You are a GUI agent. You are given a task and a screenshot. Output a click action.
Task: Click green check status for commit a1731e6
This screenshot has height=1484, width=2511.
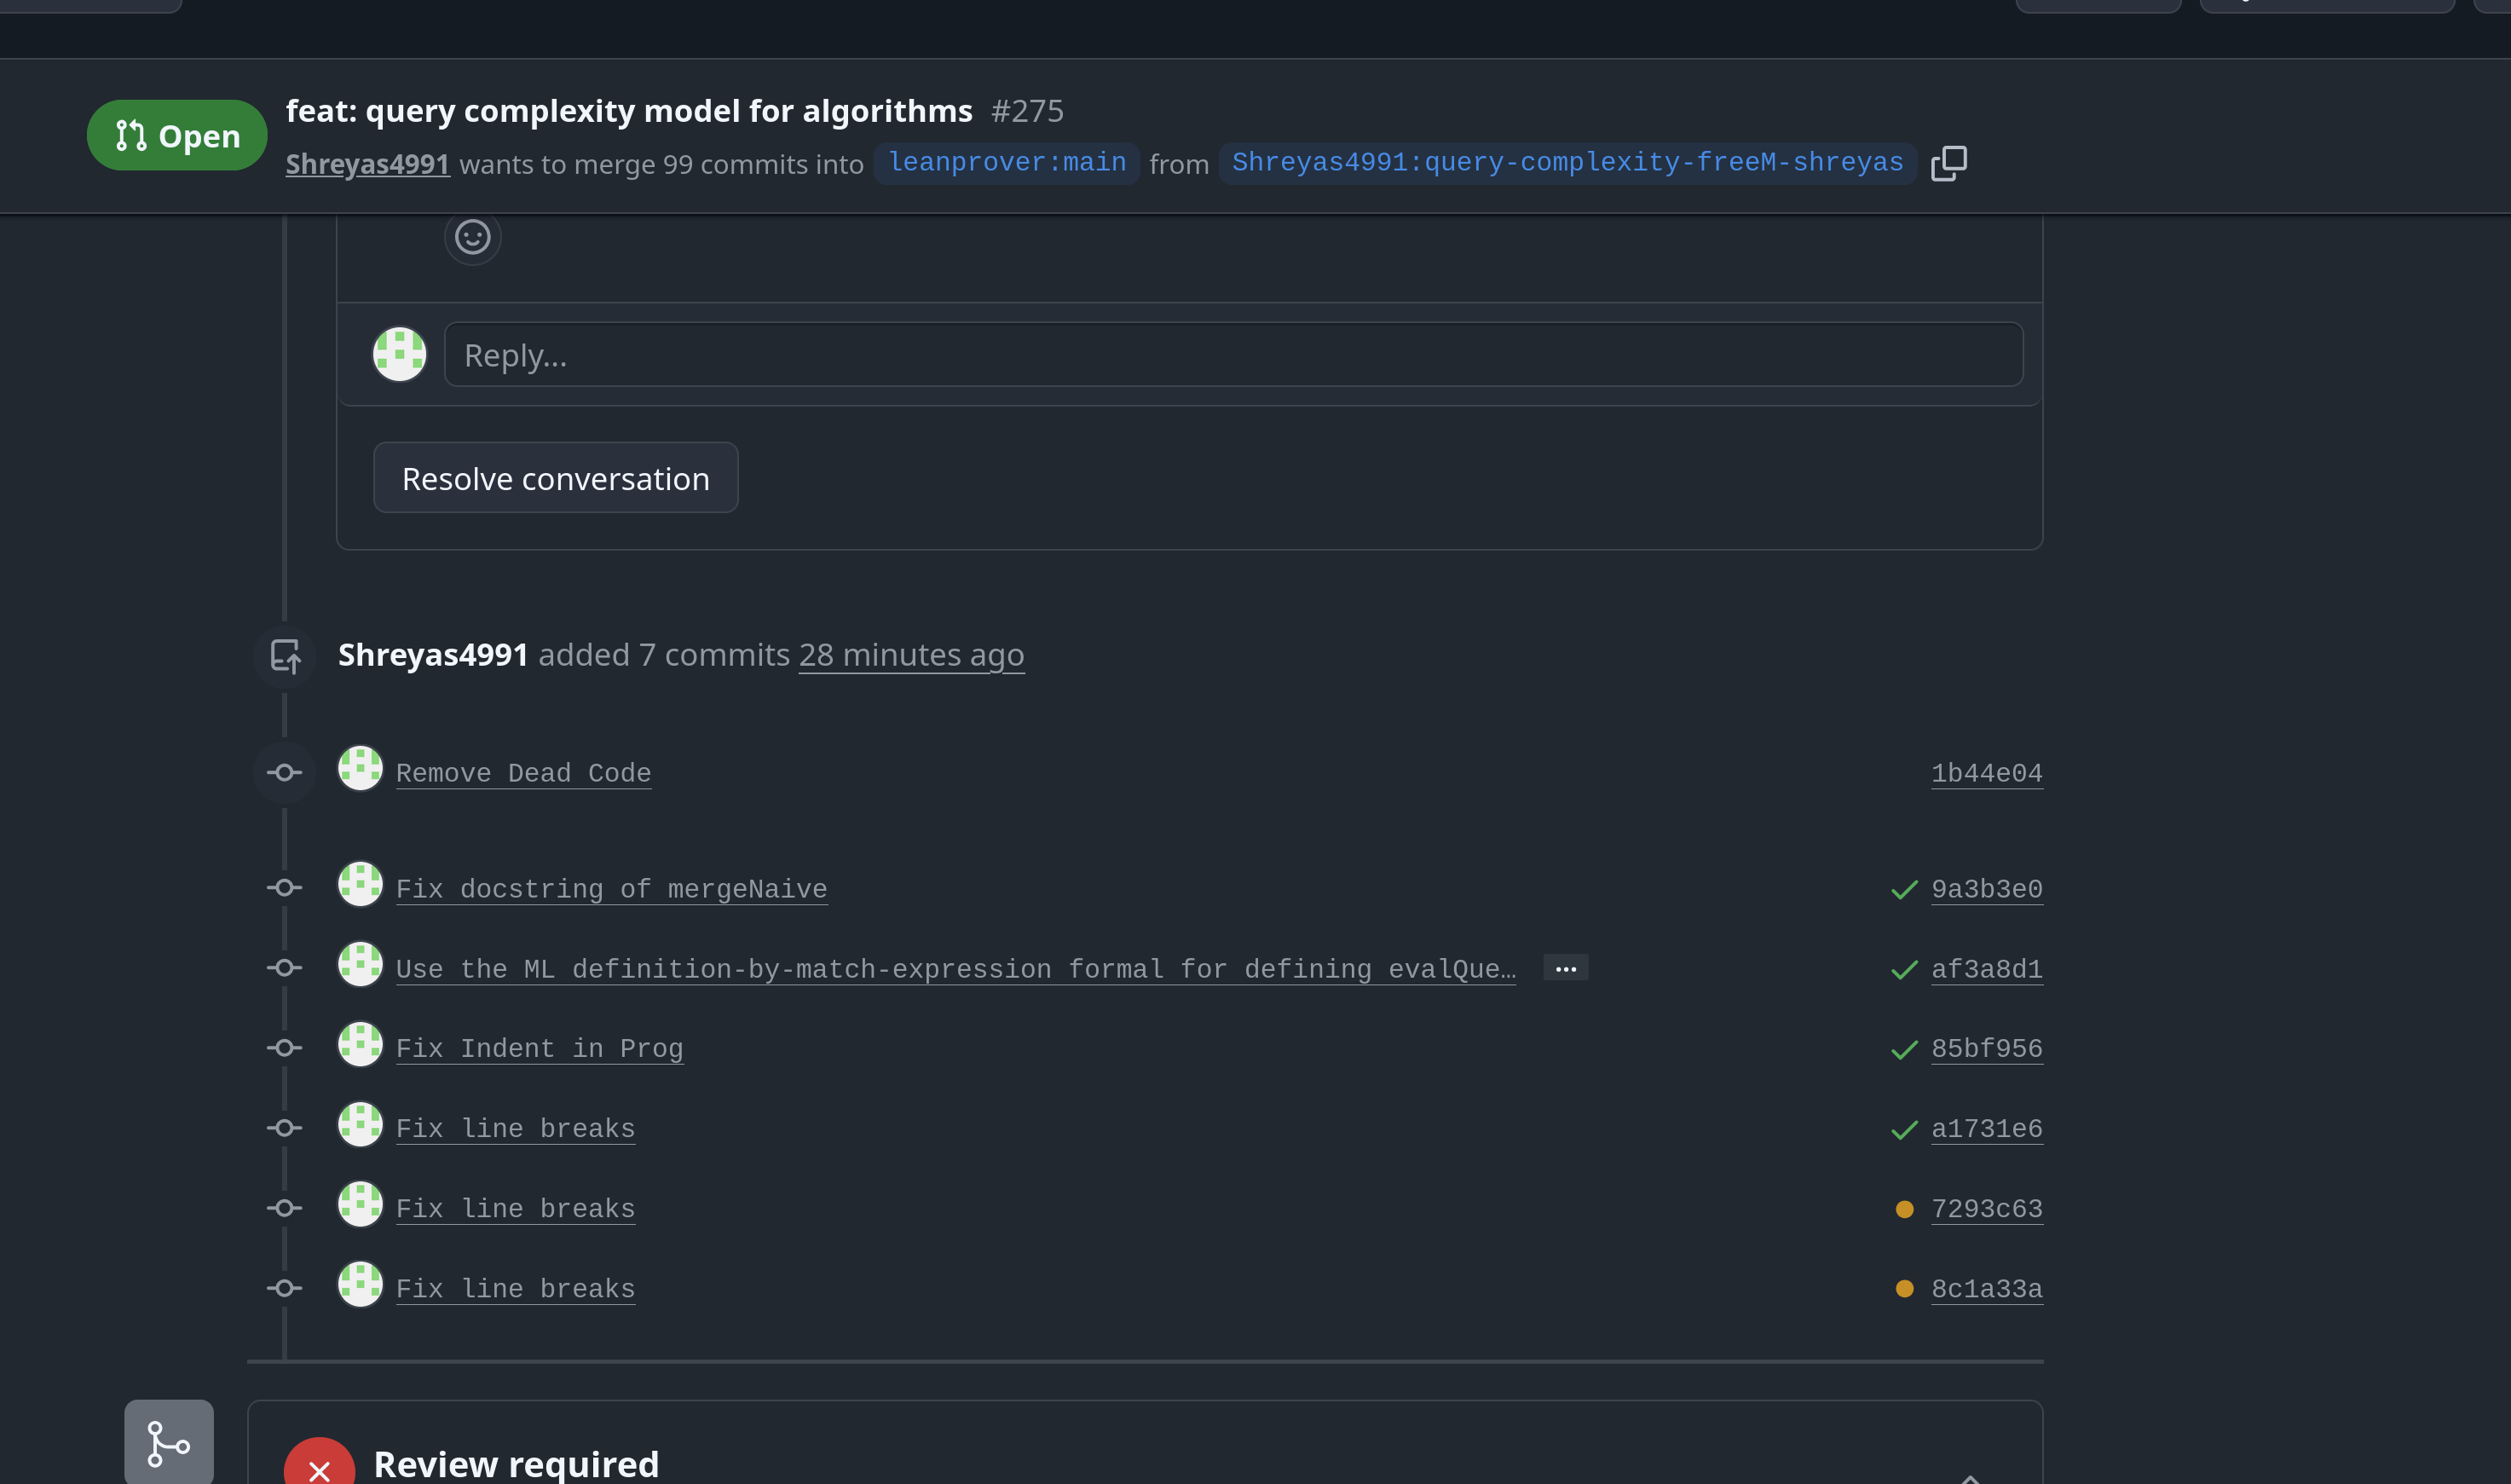click(1904, 1129)
